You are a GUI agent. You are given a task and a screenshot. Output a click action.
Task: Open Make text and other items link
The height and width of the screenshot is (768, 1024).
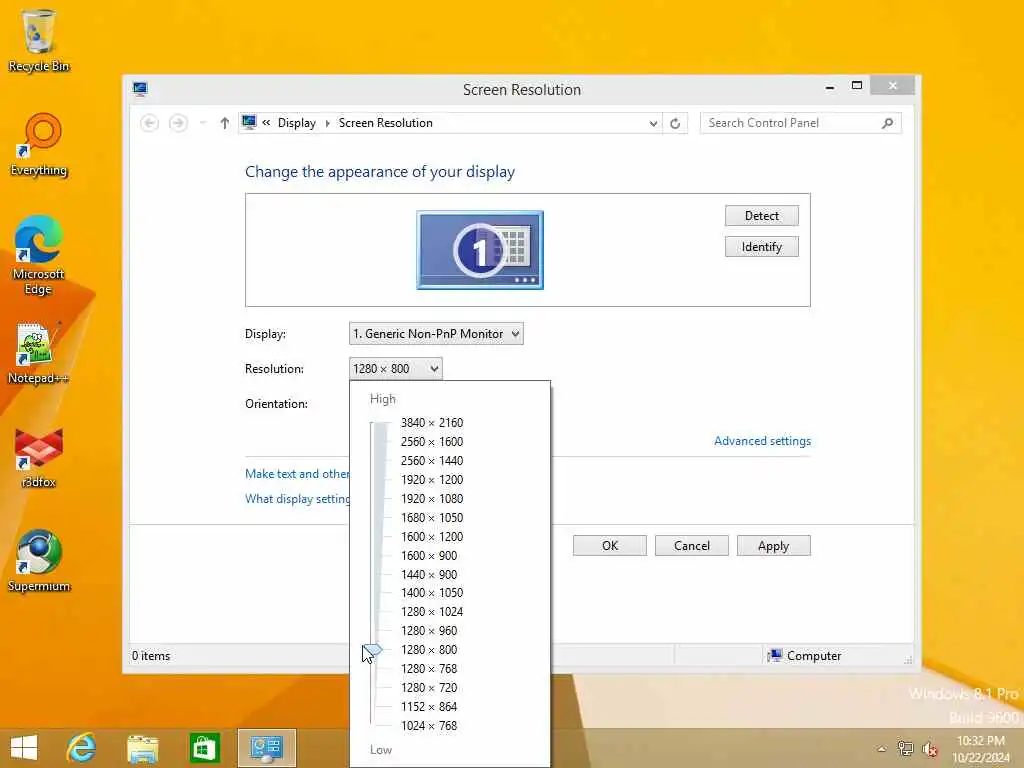point(297,473)
